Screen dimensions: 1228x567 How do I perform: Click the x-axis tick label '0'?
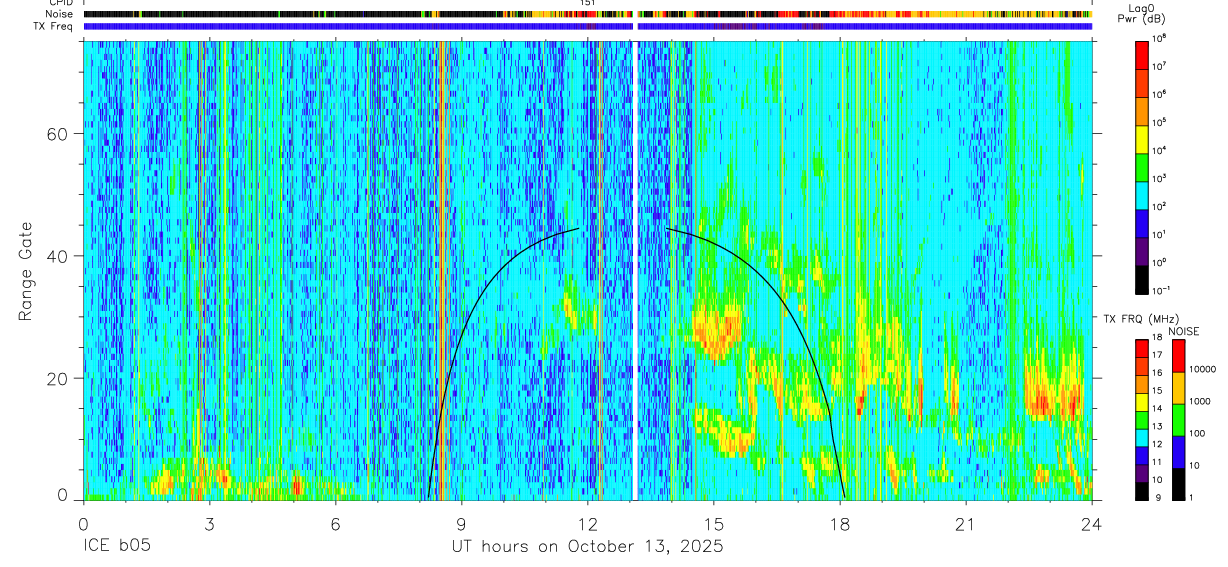[83, 523]
